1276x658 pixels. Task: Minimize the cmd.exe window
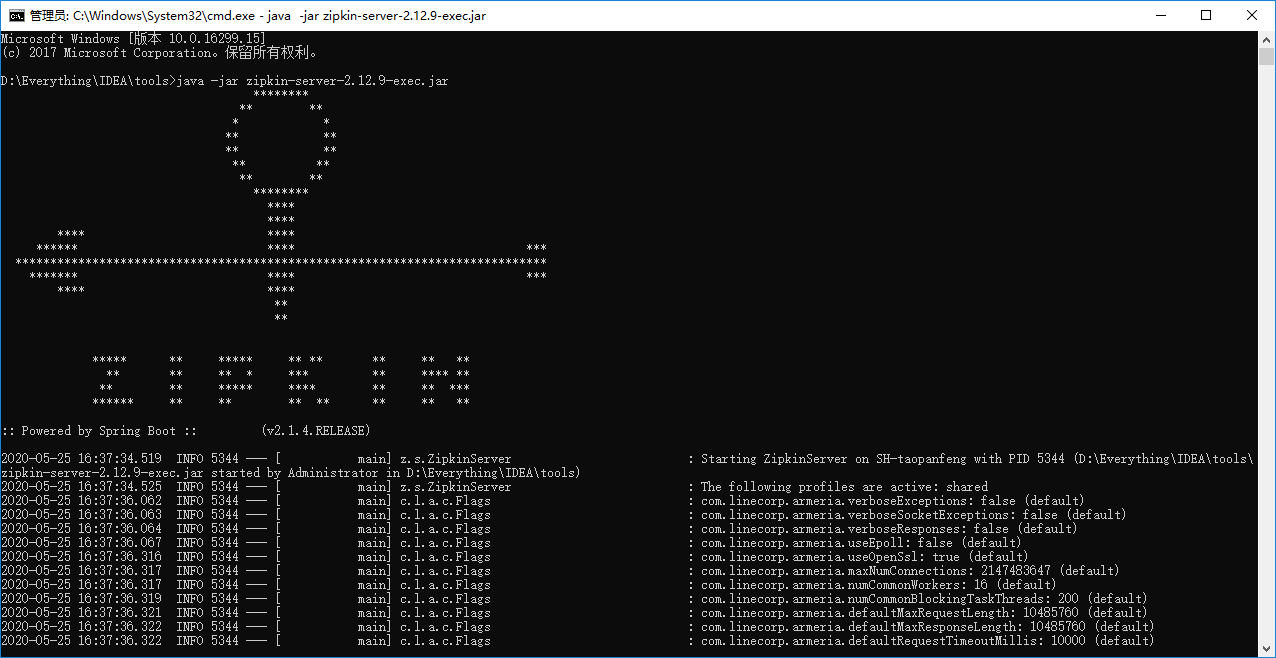click(x=1160, y=15)
